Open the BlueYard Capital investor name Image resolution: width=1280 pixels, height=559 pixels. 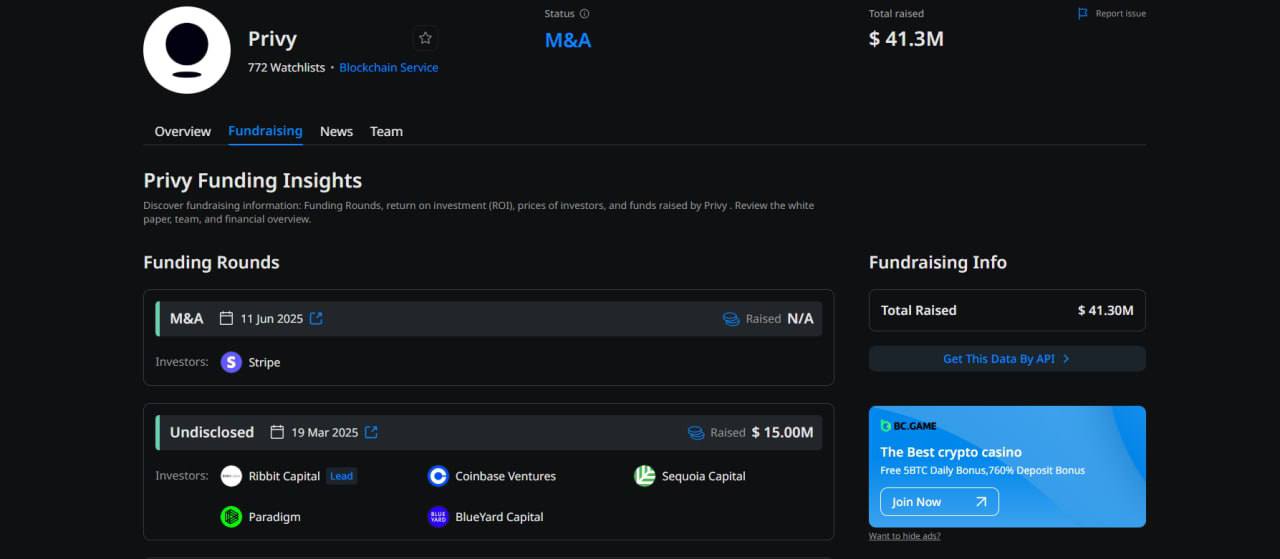[x=499, y=517]
